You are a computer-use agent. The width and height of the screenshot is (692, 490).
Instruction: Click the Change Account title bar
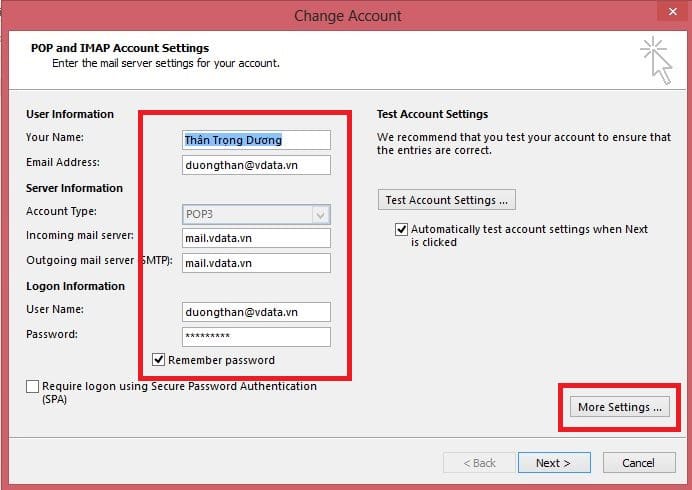pyautogui.click(x=347, y=16)
